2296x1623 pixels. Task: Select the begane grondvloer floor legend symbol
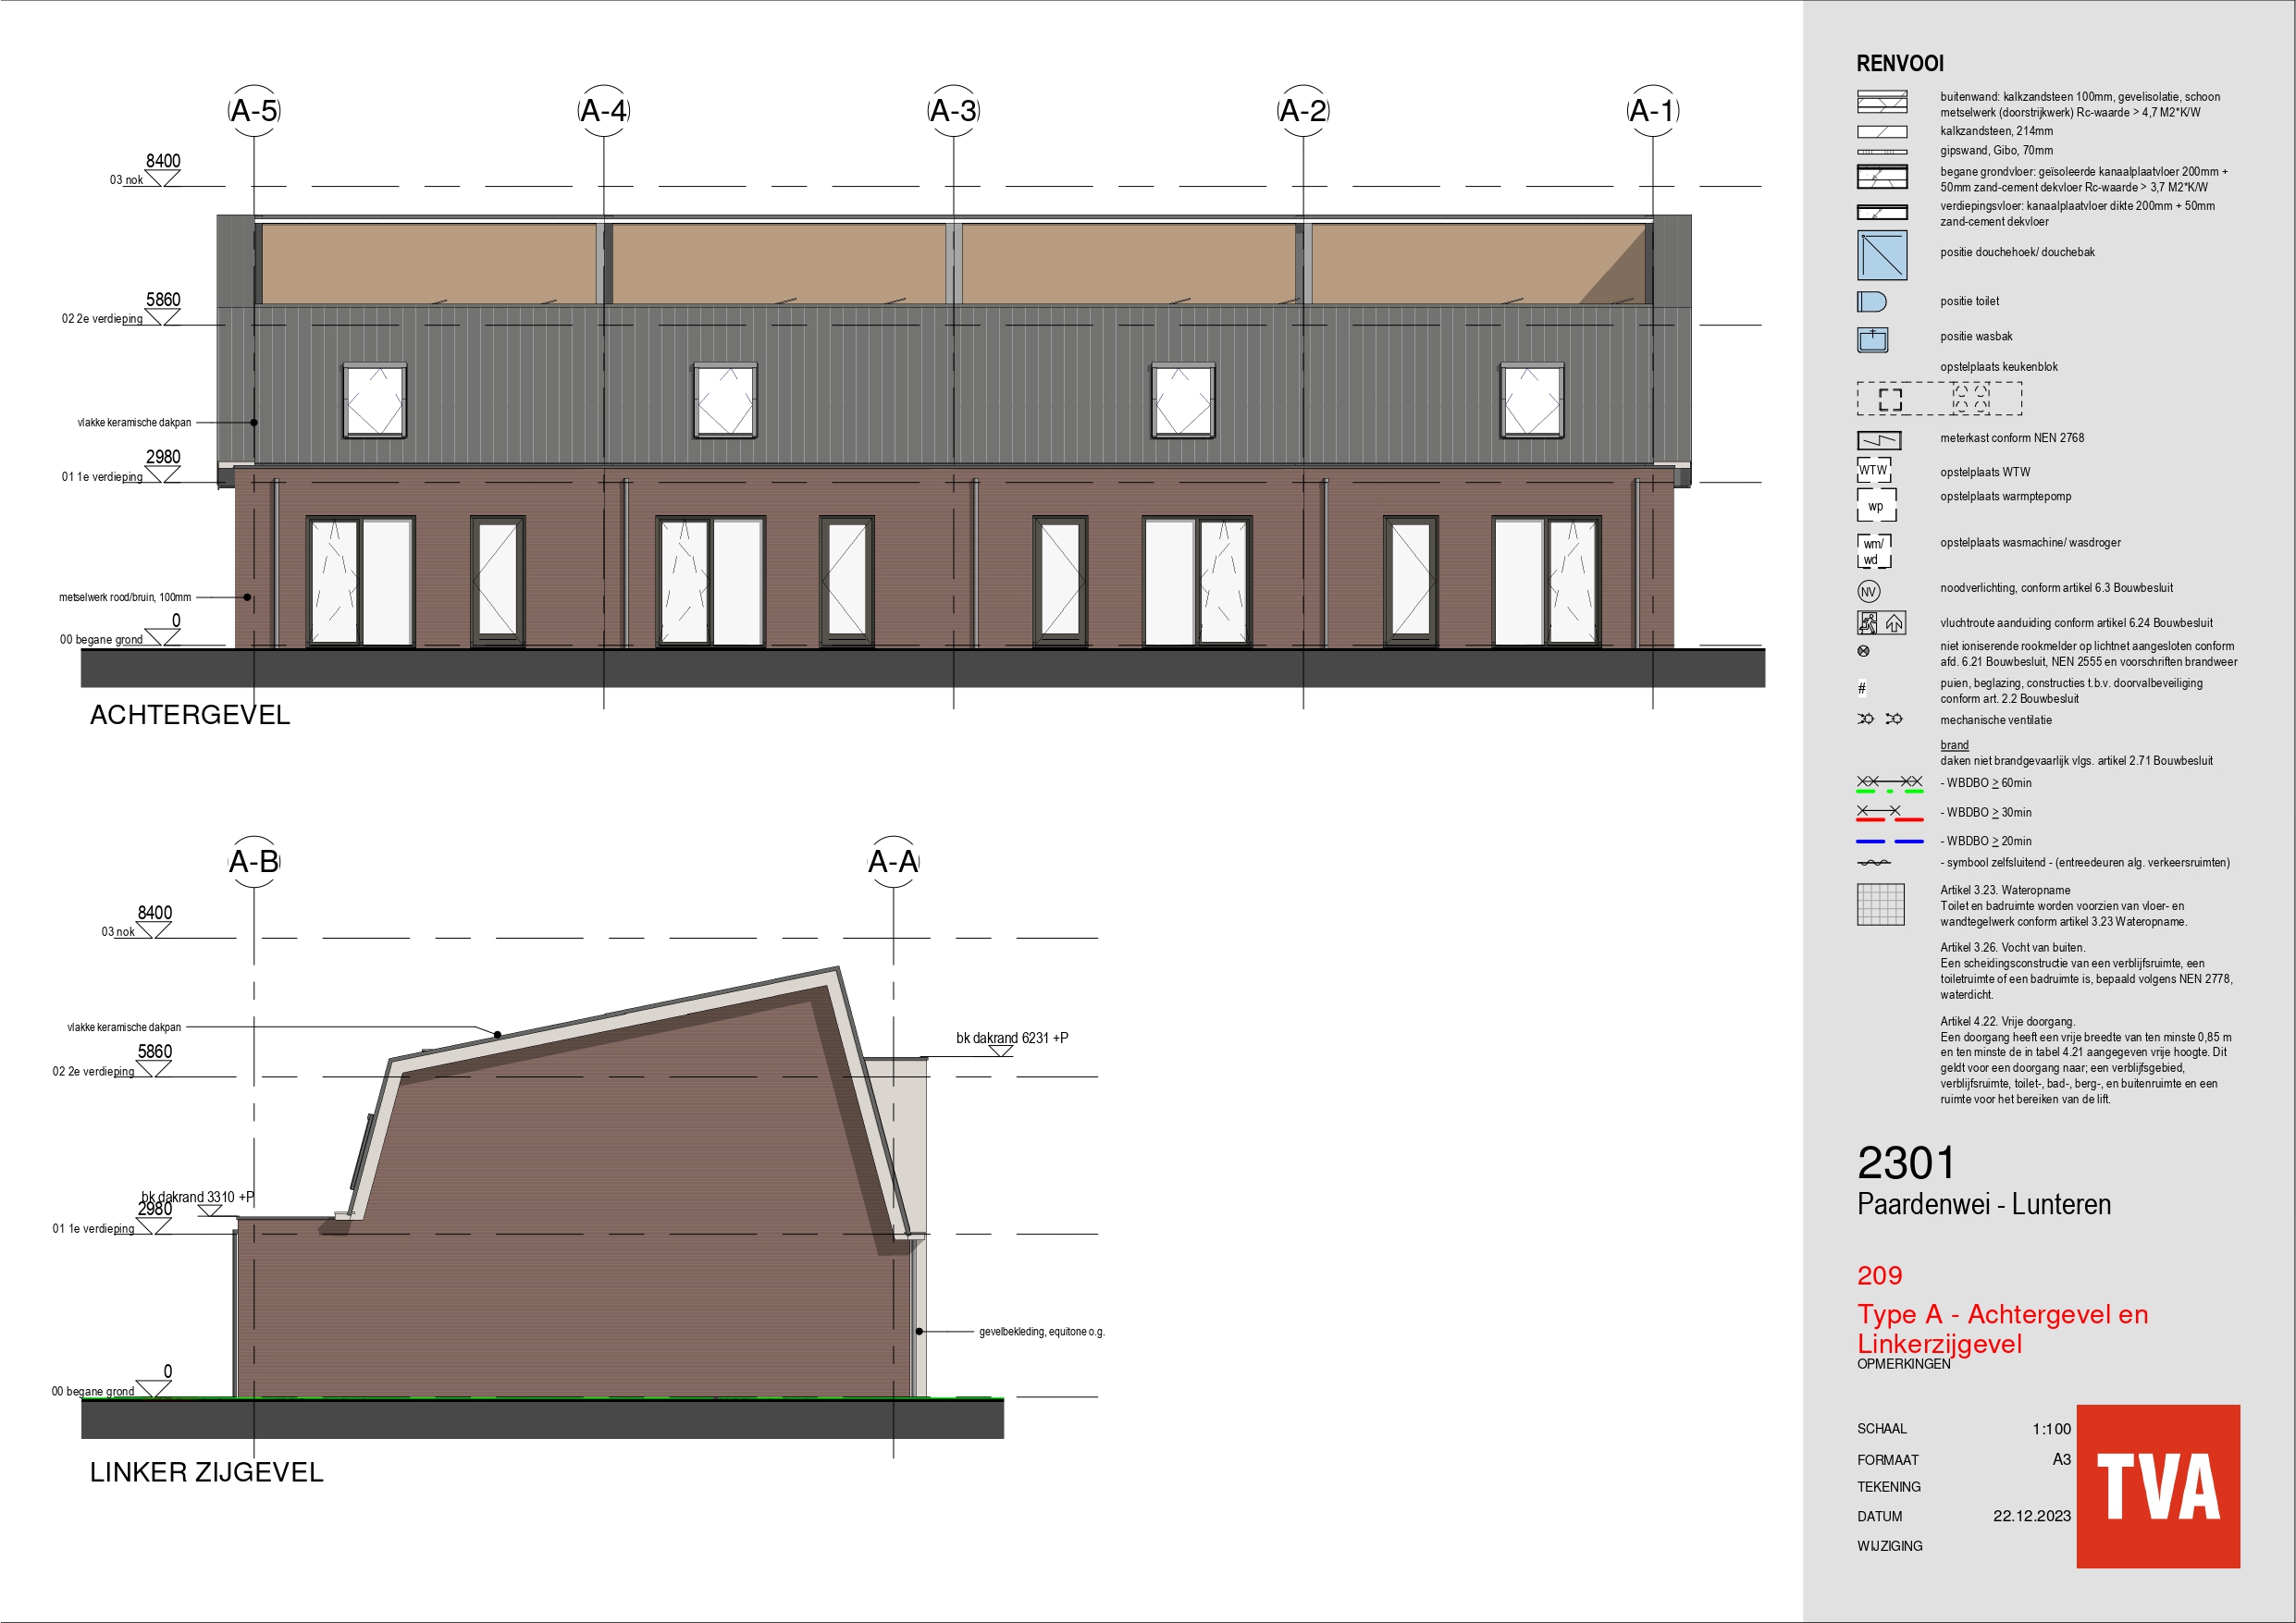[1882, 177]
